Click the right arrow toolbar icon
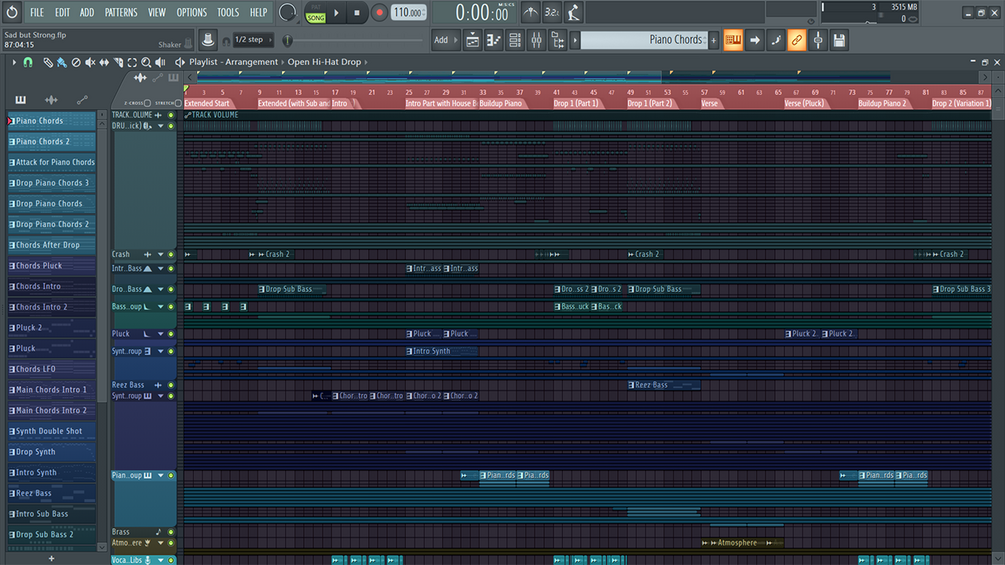This screenshot has width=1005, height=565. tap(754, 40)
